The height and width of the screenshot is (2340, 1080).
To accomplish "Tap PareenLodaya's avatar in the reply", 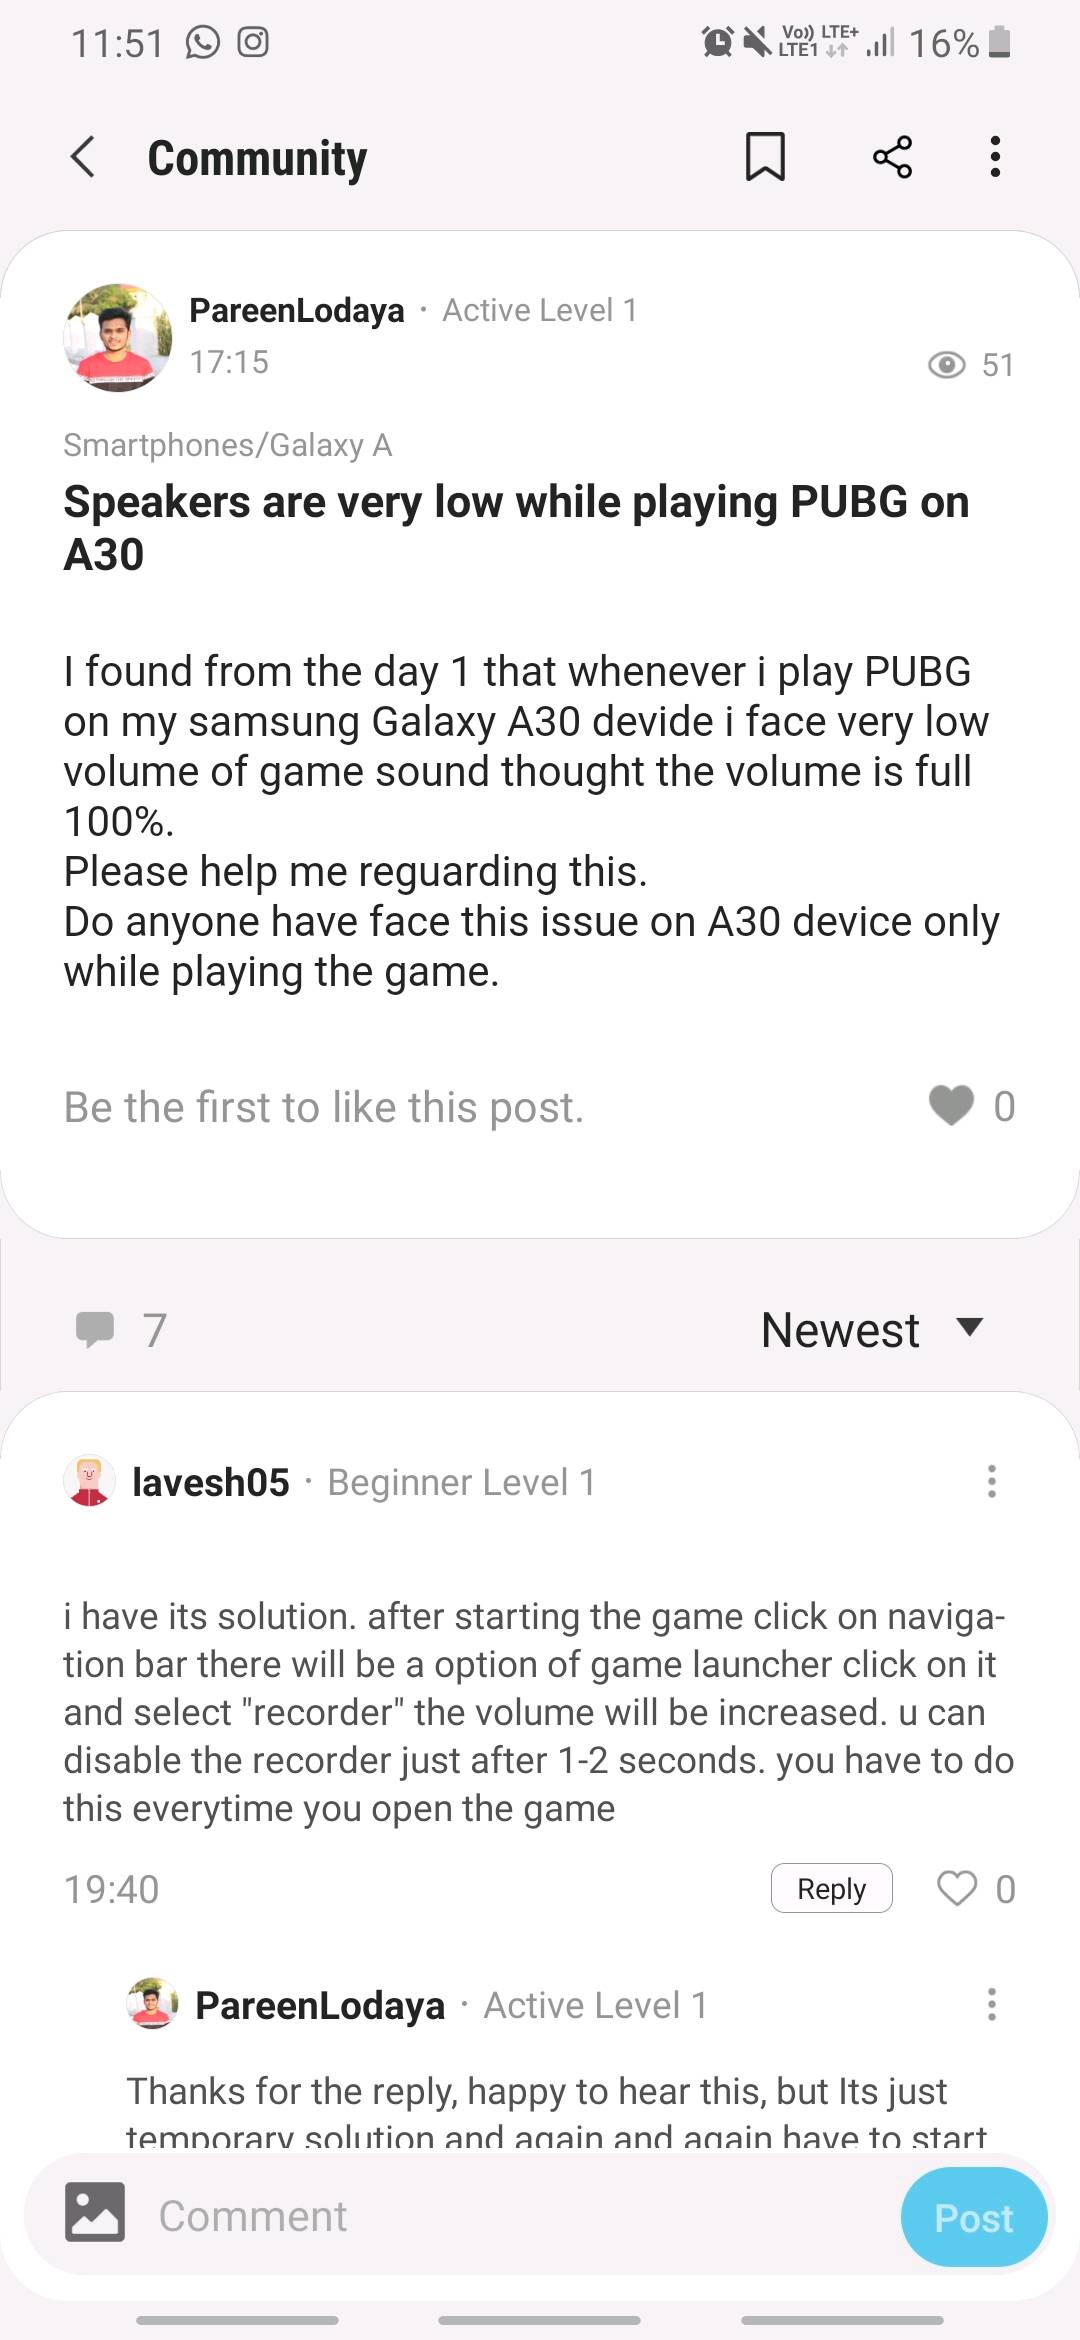I will coord(152,2003).
